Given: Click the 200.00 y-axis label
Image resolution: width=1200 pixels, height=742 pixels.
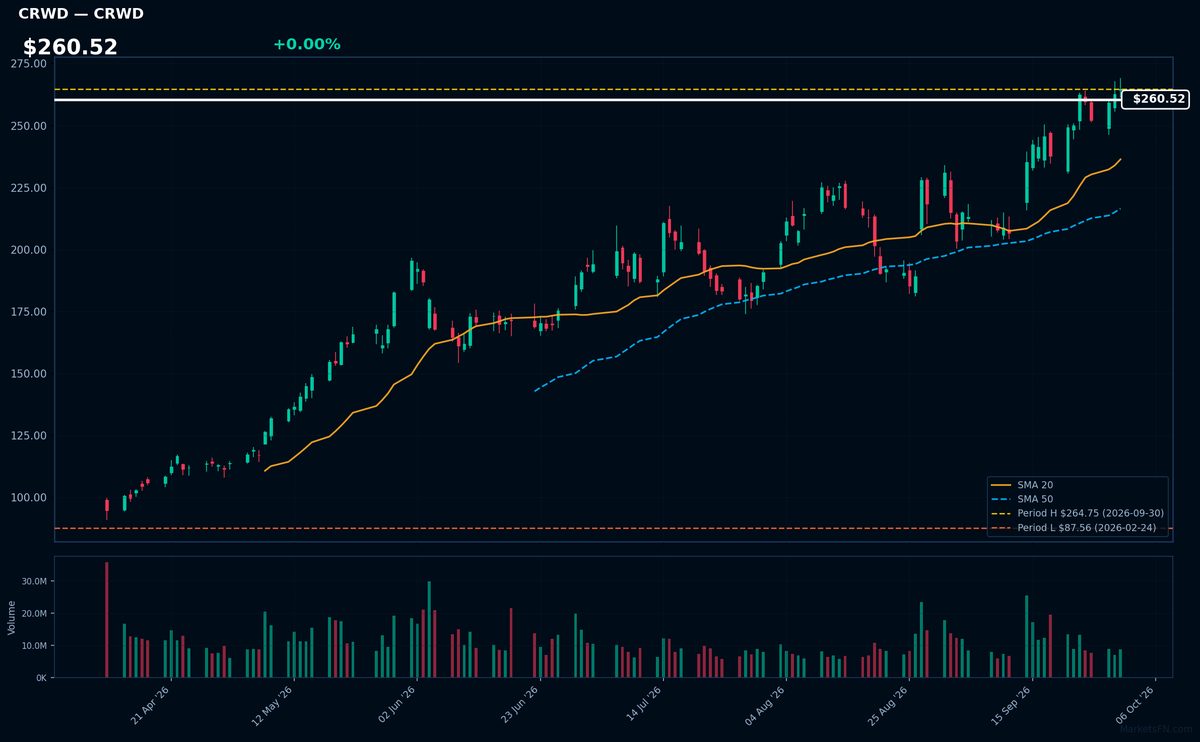Looking at the screenshot, I should point(29,250).
